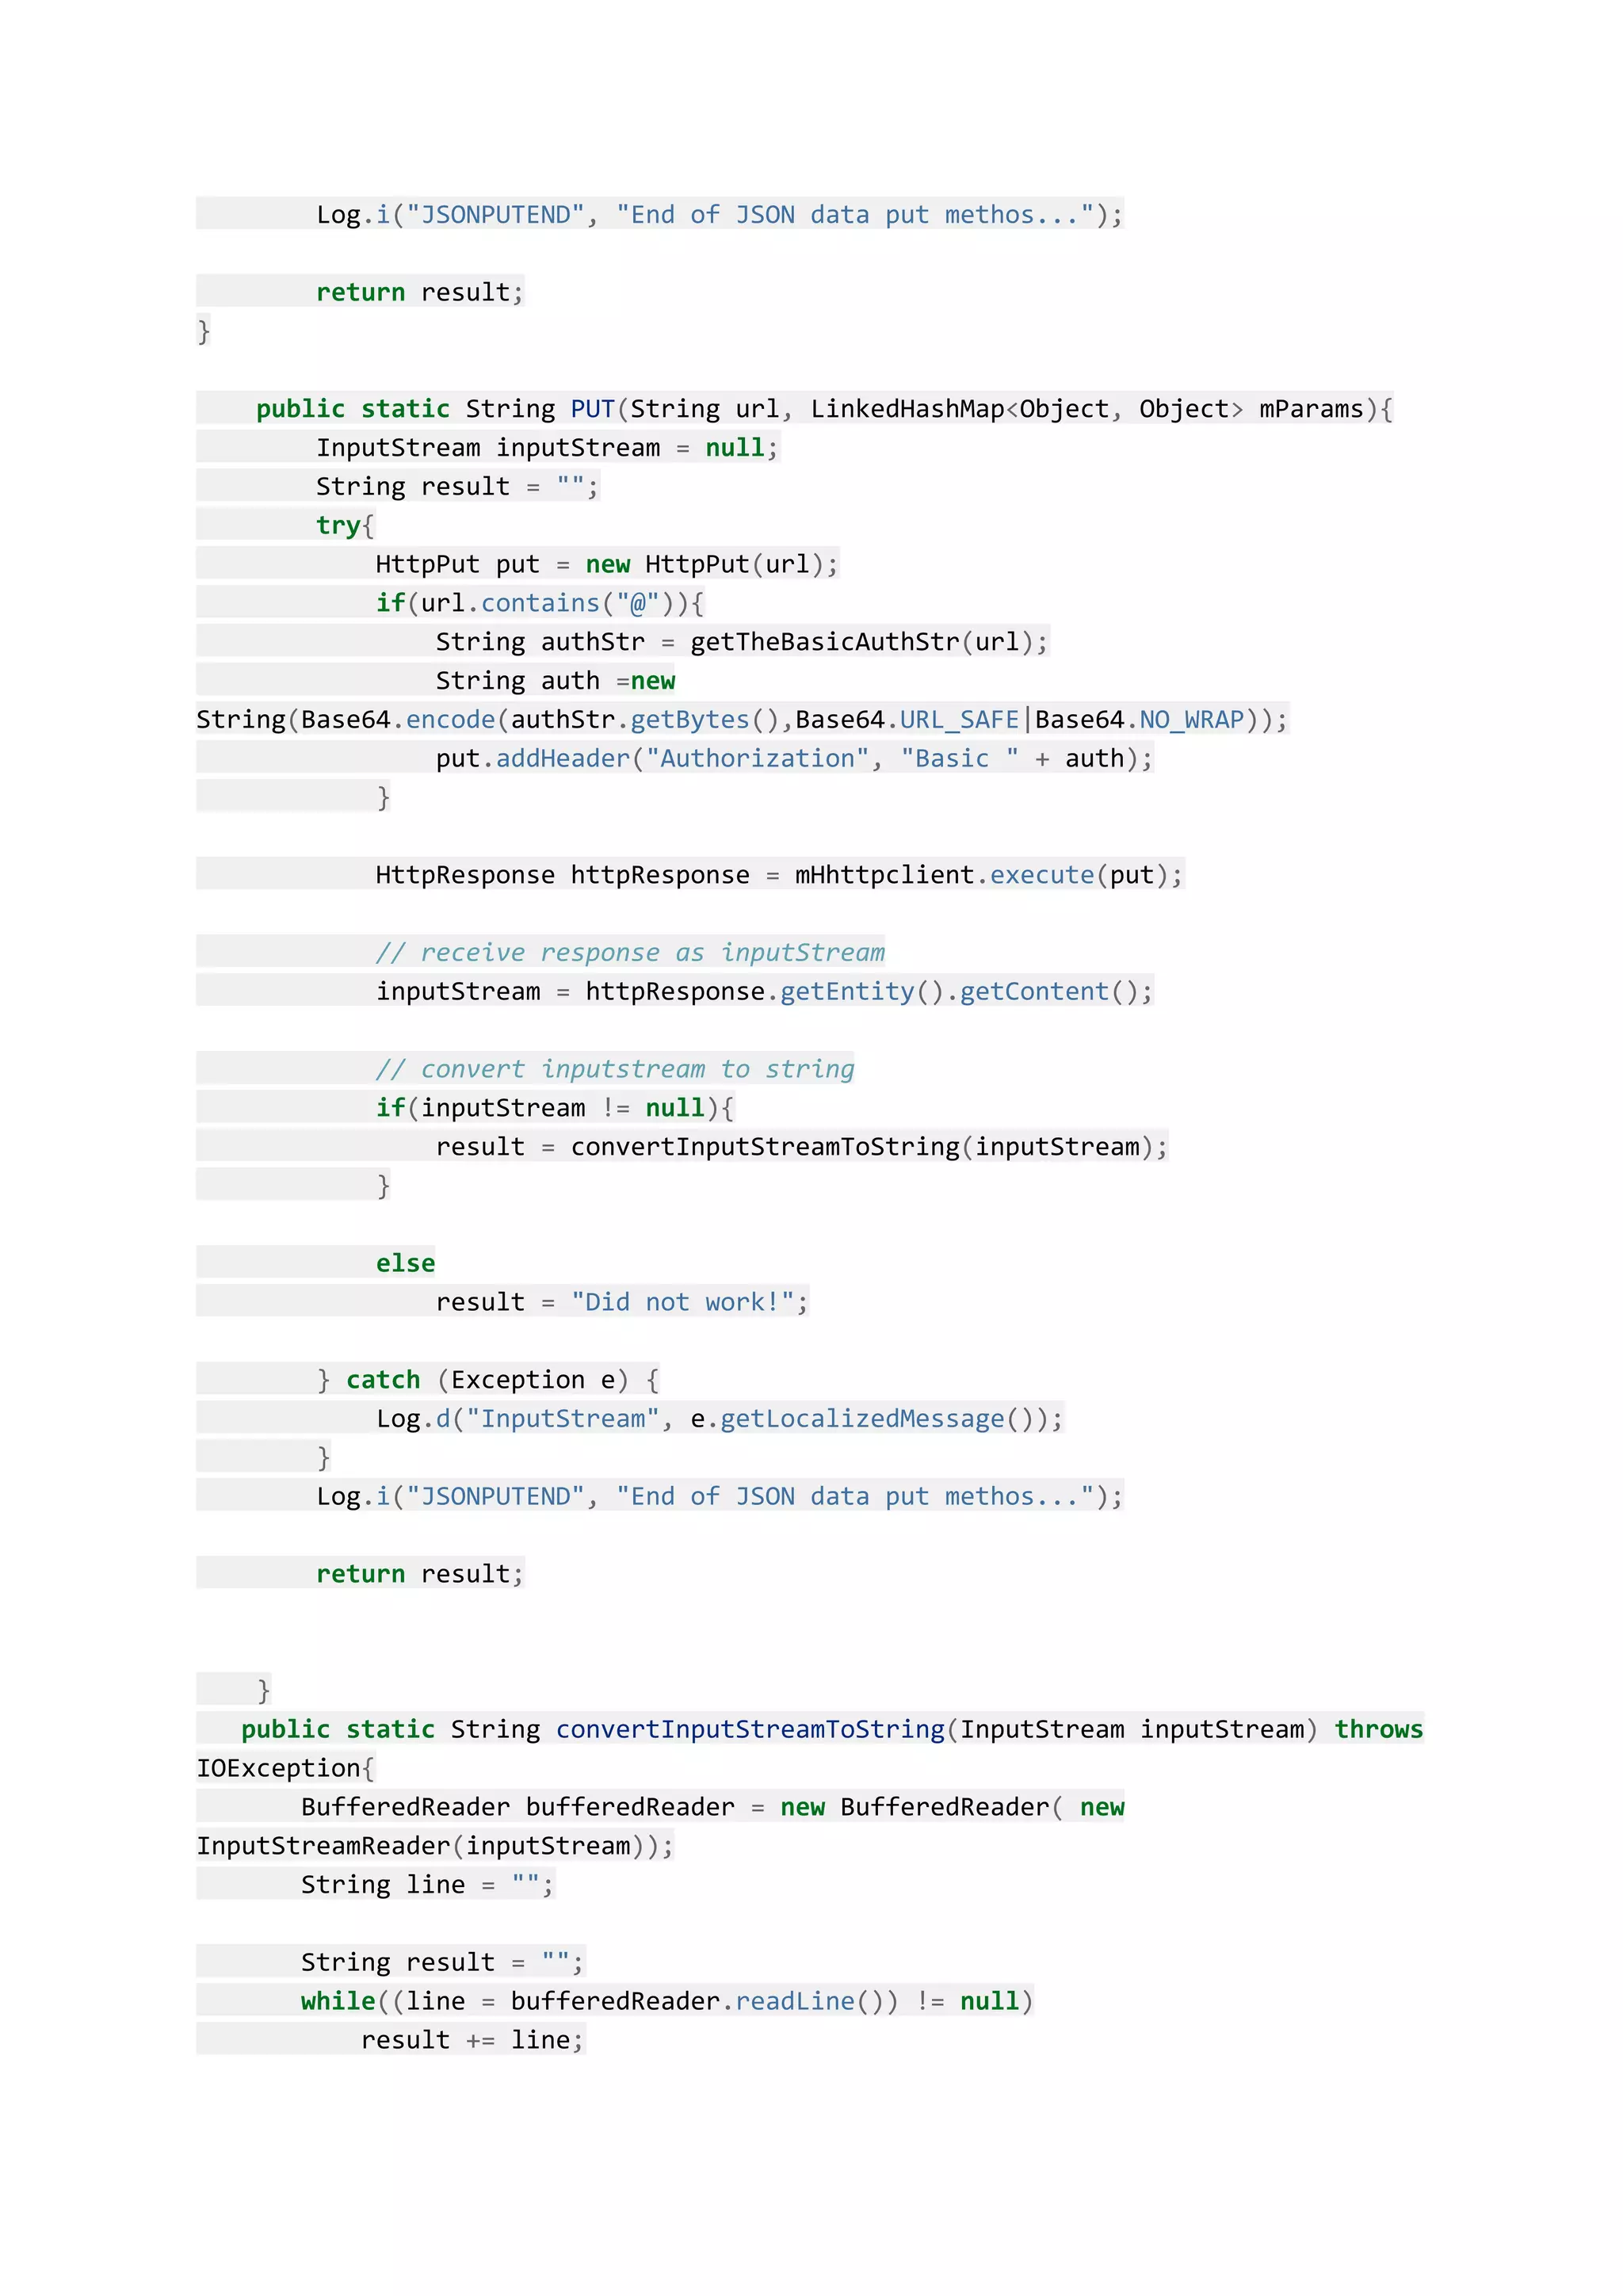1623x2296 pixels.
Task: Click the second "return result;" statement
Action: [420, 1574]
